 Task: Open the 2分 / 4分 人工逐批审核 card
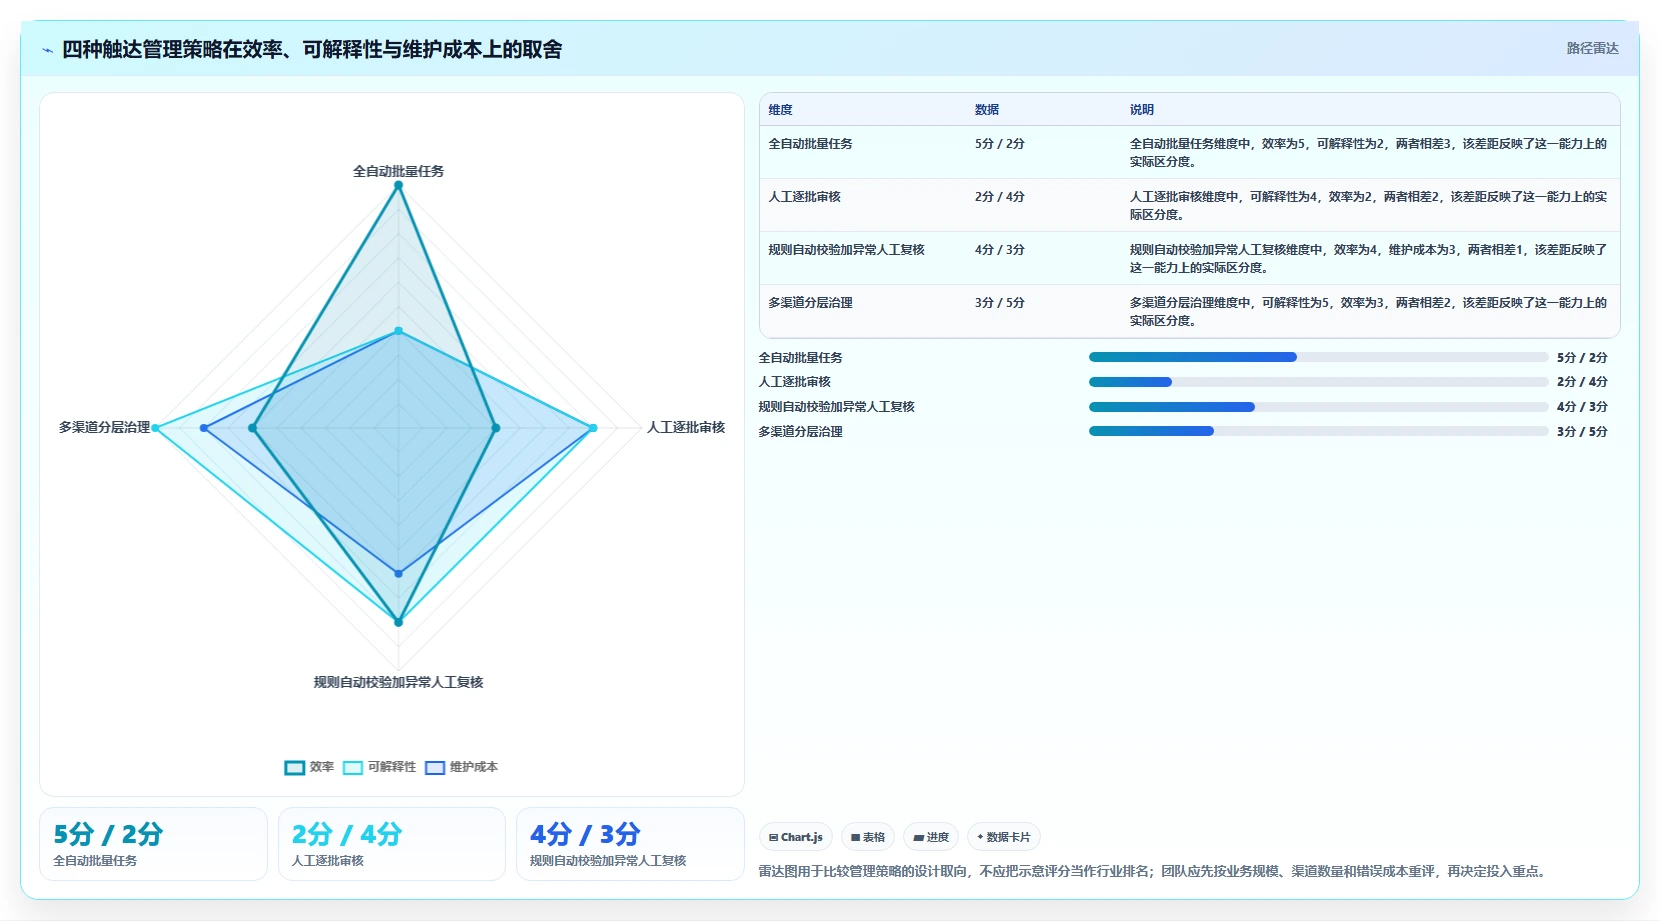(392, 844)
